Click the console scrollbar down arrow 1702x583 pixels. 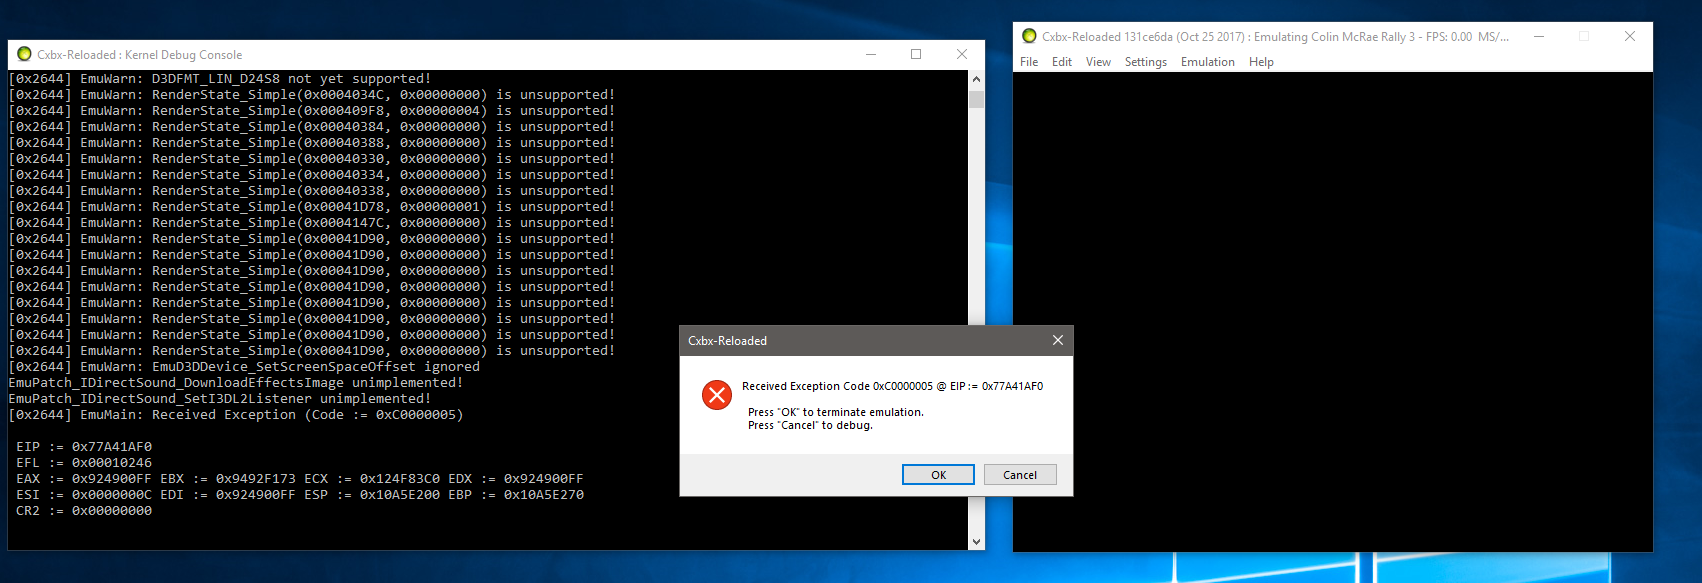[976, 542]
